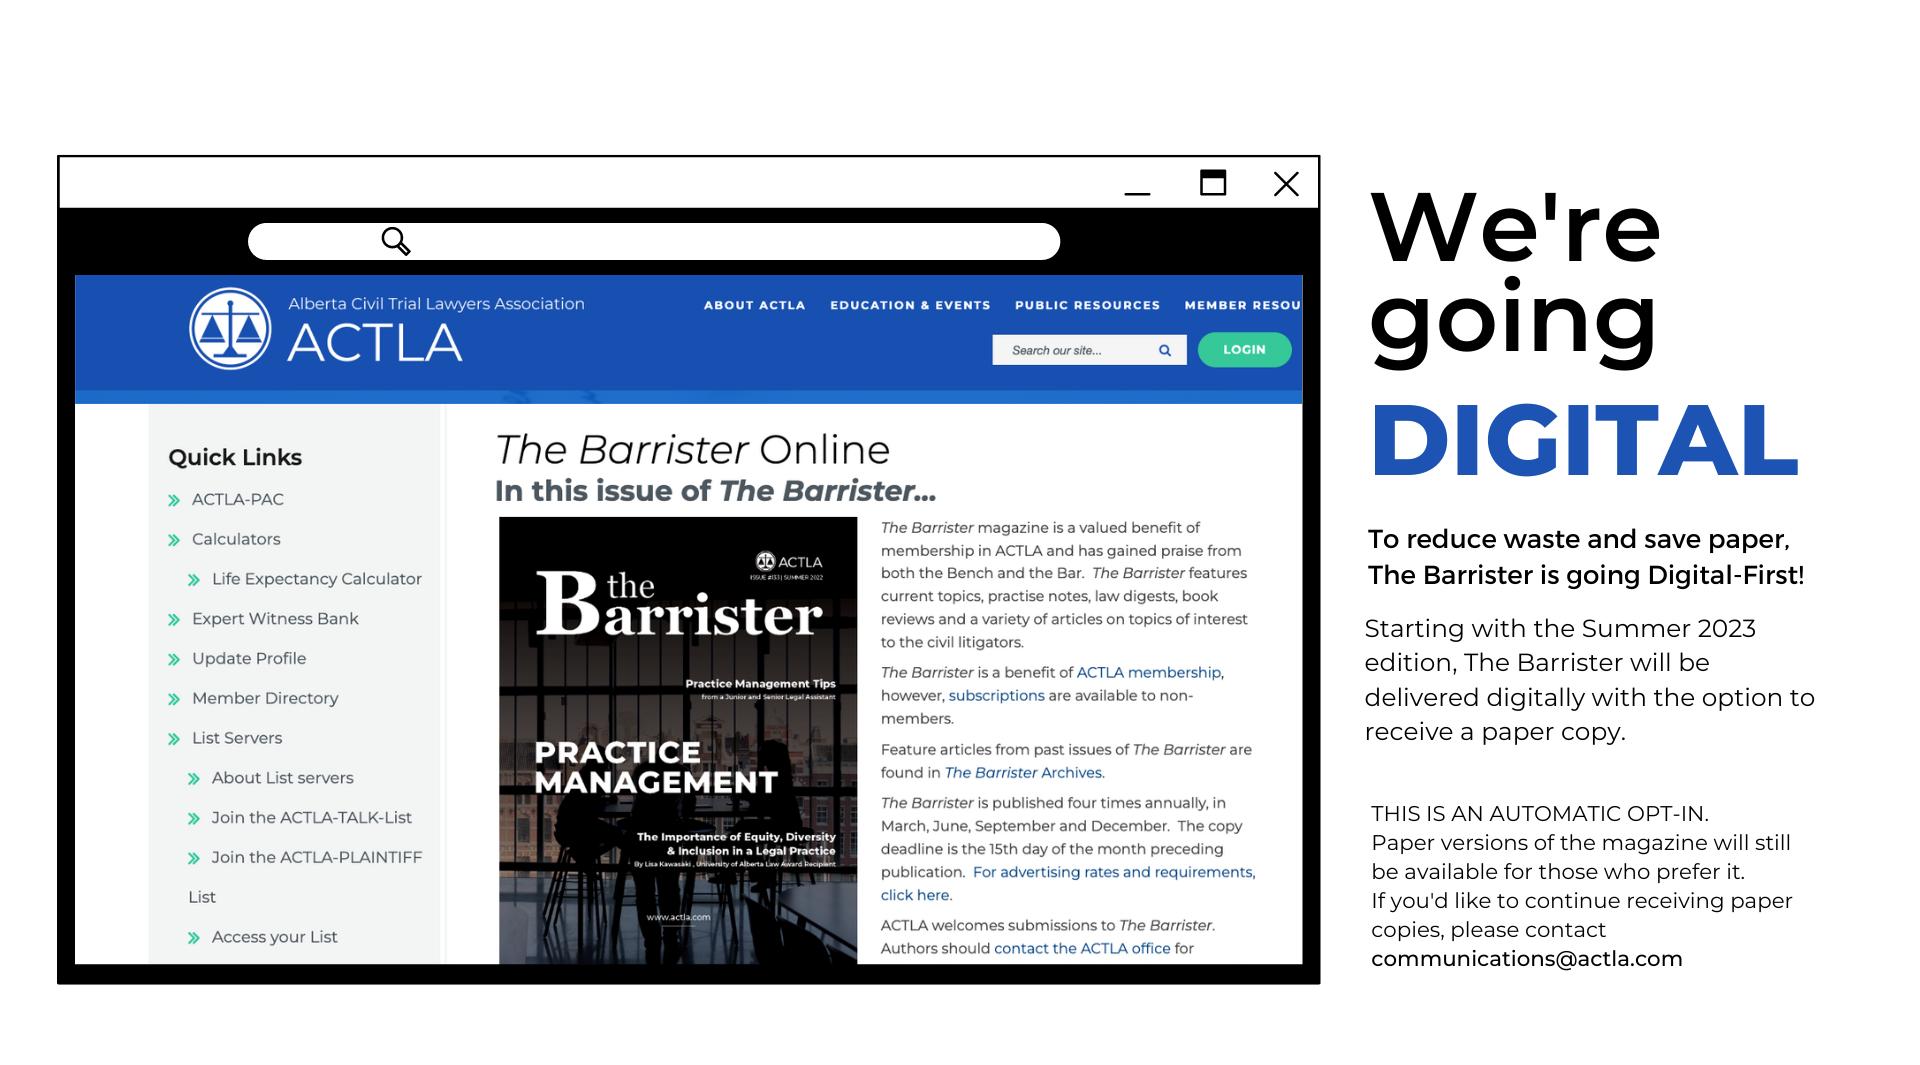Image resolution: width=1920 pixels, height=1065 pixels.
Task: Open The Barrister Archives link
Action: [1023, 773]
